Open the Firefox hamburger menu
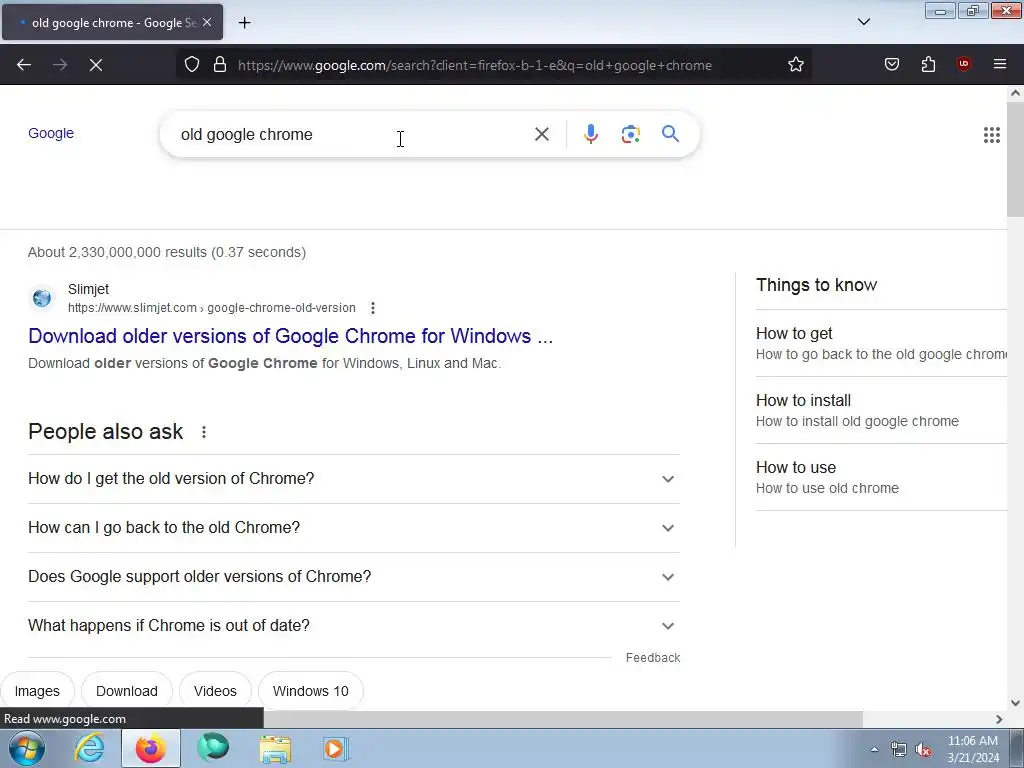1024x768 pixels. tap(1000, 65)
